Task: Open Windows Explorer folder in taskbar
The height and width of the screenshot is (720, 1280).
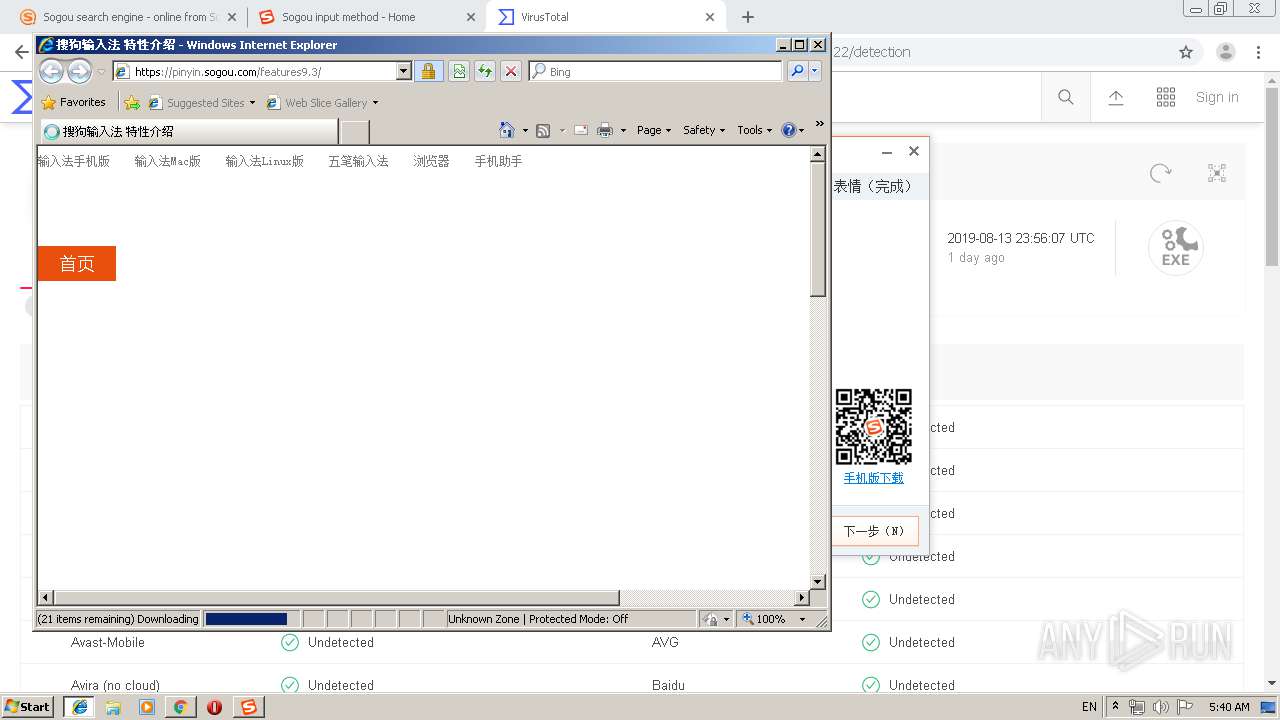Action: pyautogui.click(x=113, y=707)
